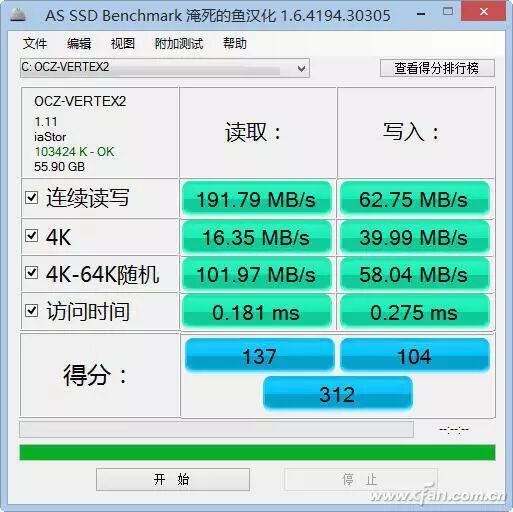Click the green overall progress bar
This screenshot has width=513, height=512.
(x=257, y=453)
